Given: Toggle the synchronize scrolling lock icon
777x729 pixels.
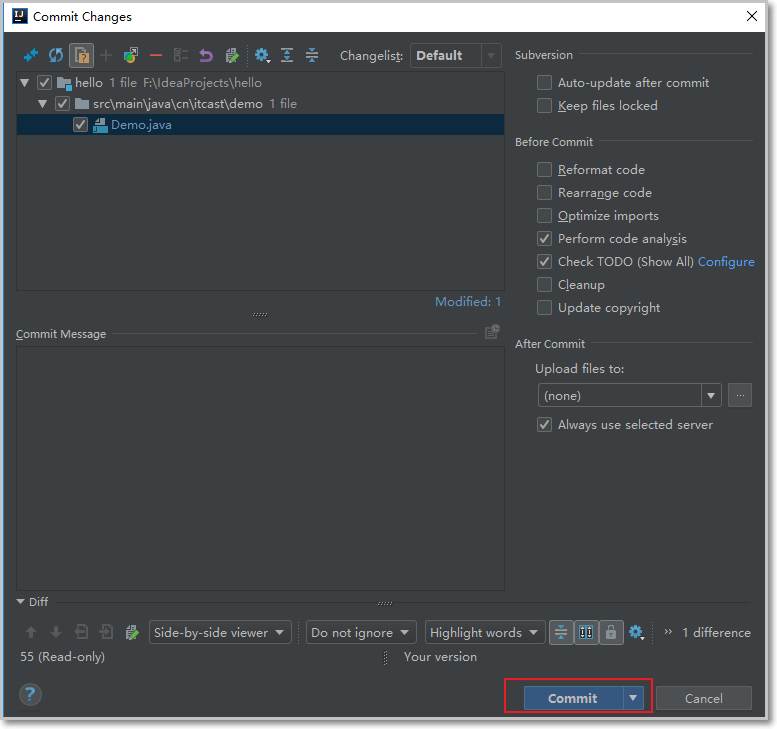Looking at the screenshot, I should 611,632.
